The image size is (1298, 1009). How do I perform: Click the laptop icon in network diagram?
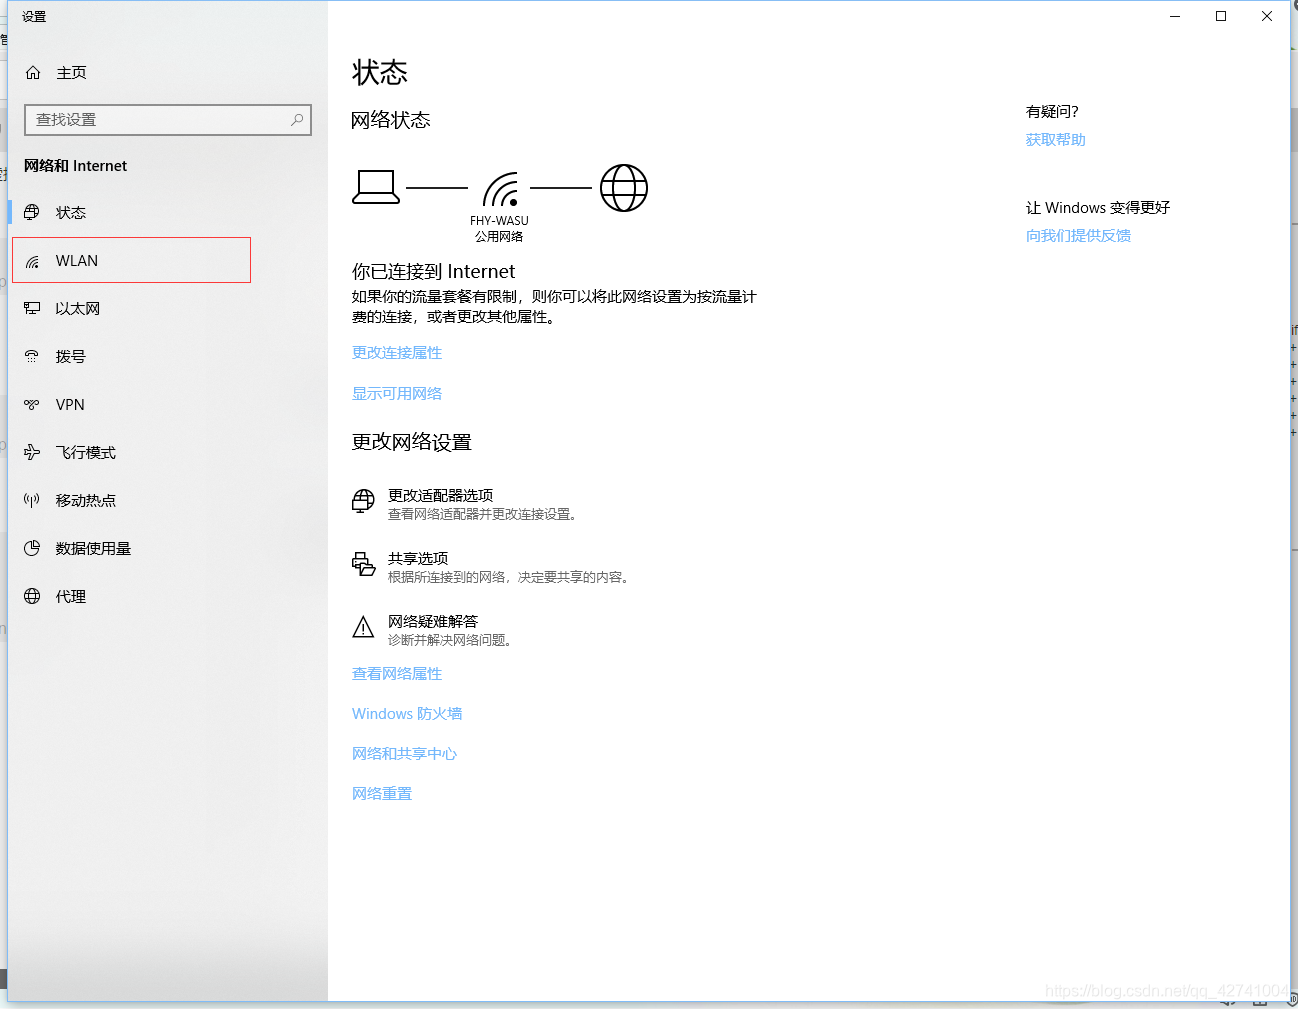[x=376, y=187]
